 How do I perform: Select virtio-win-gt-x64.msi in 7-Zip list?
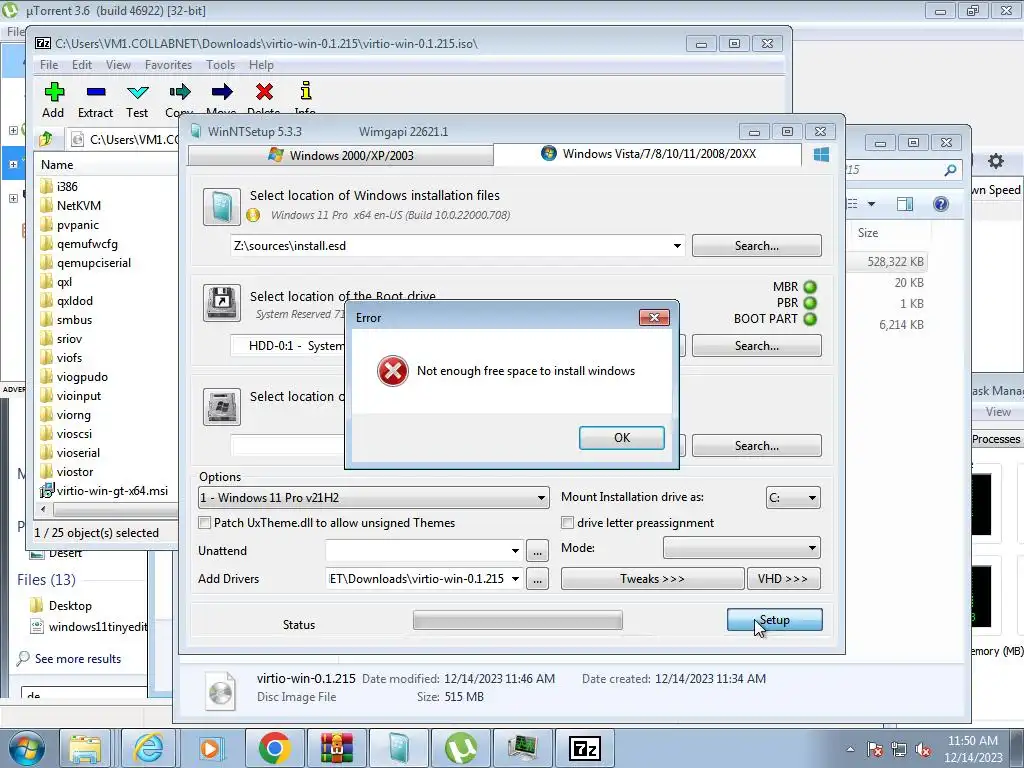104,490
